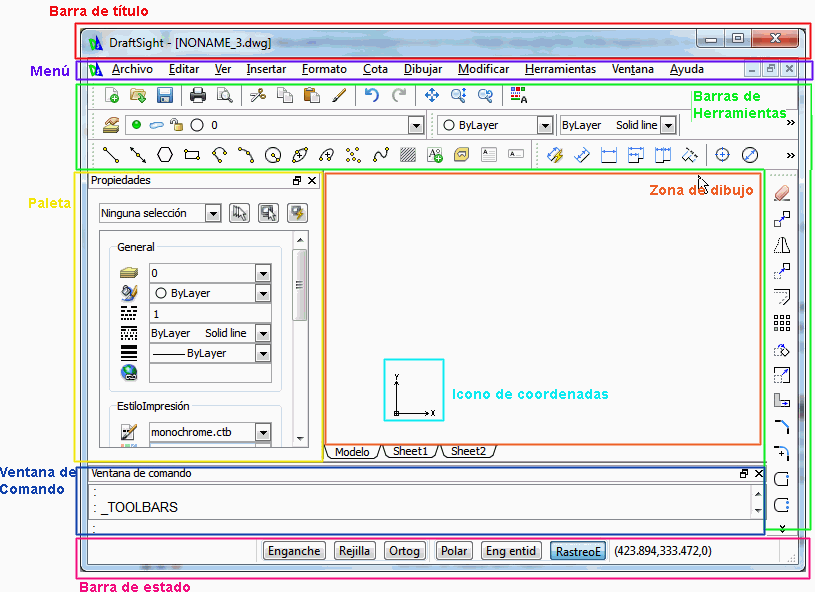Open the layer list dropdown in the toolbar

pos(415,125)
